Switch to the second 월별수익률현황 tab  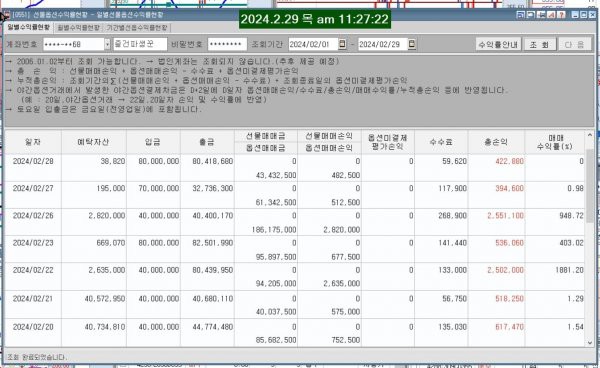pyautogui.click(x=78, y=28)
